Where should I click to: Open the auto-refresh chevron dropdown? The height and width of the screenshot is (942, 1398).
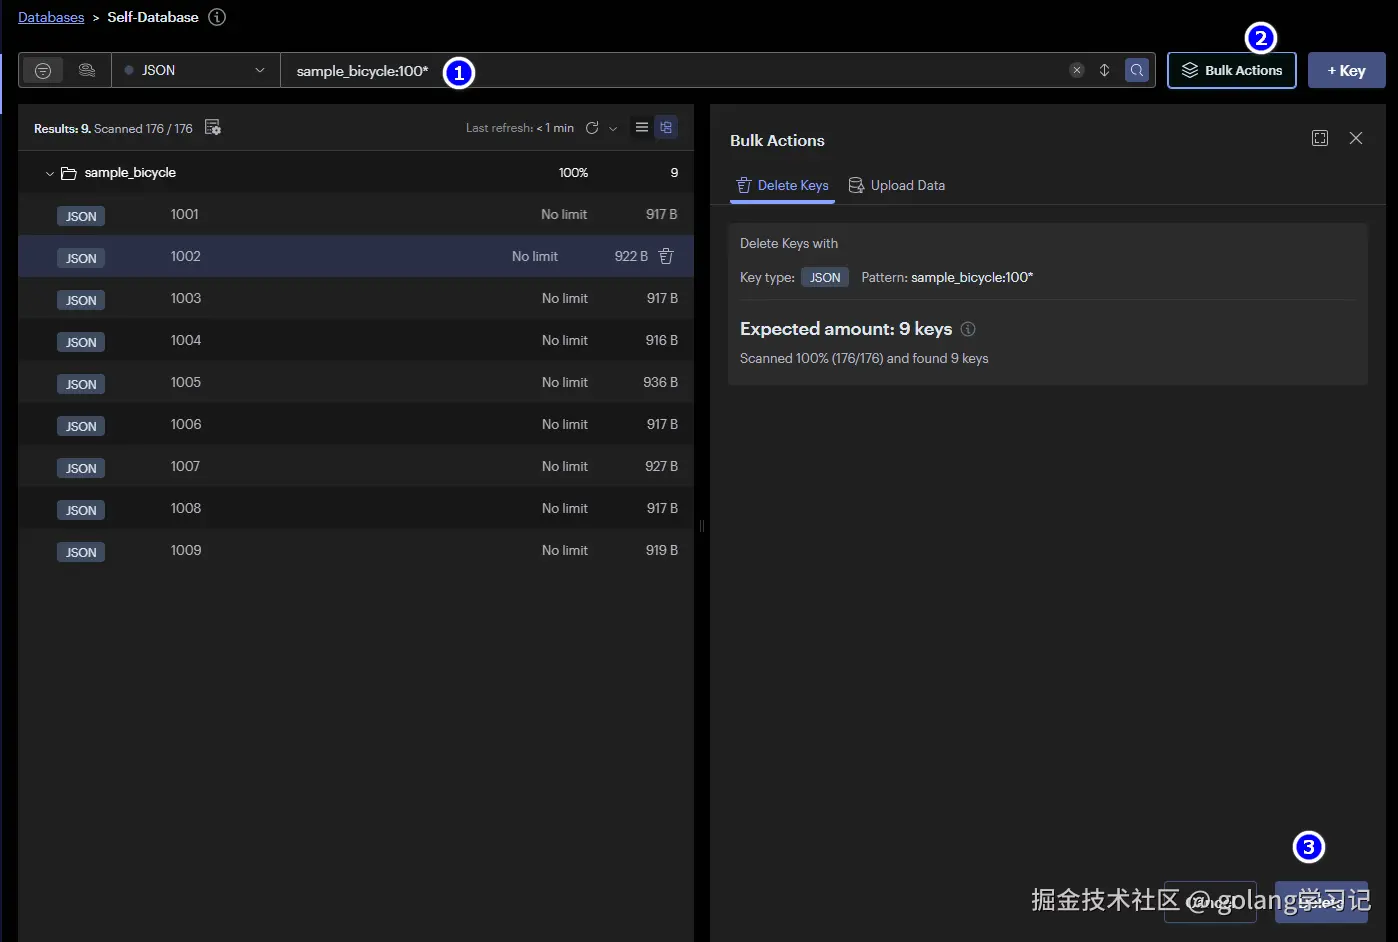click(613, 128)
